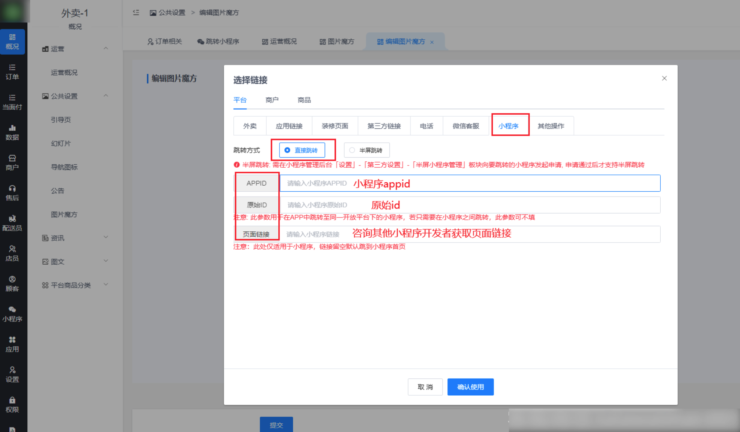Click the 商户 (Merchant) sidebar icon
The width and height of the screenshot is (740, 432).
point(12,162)
